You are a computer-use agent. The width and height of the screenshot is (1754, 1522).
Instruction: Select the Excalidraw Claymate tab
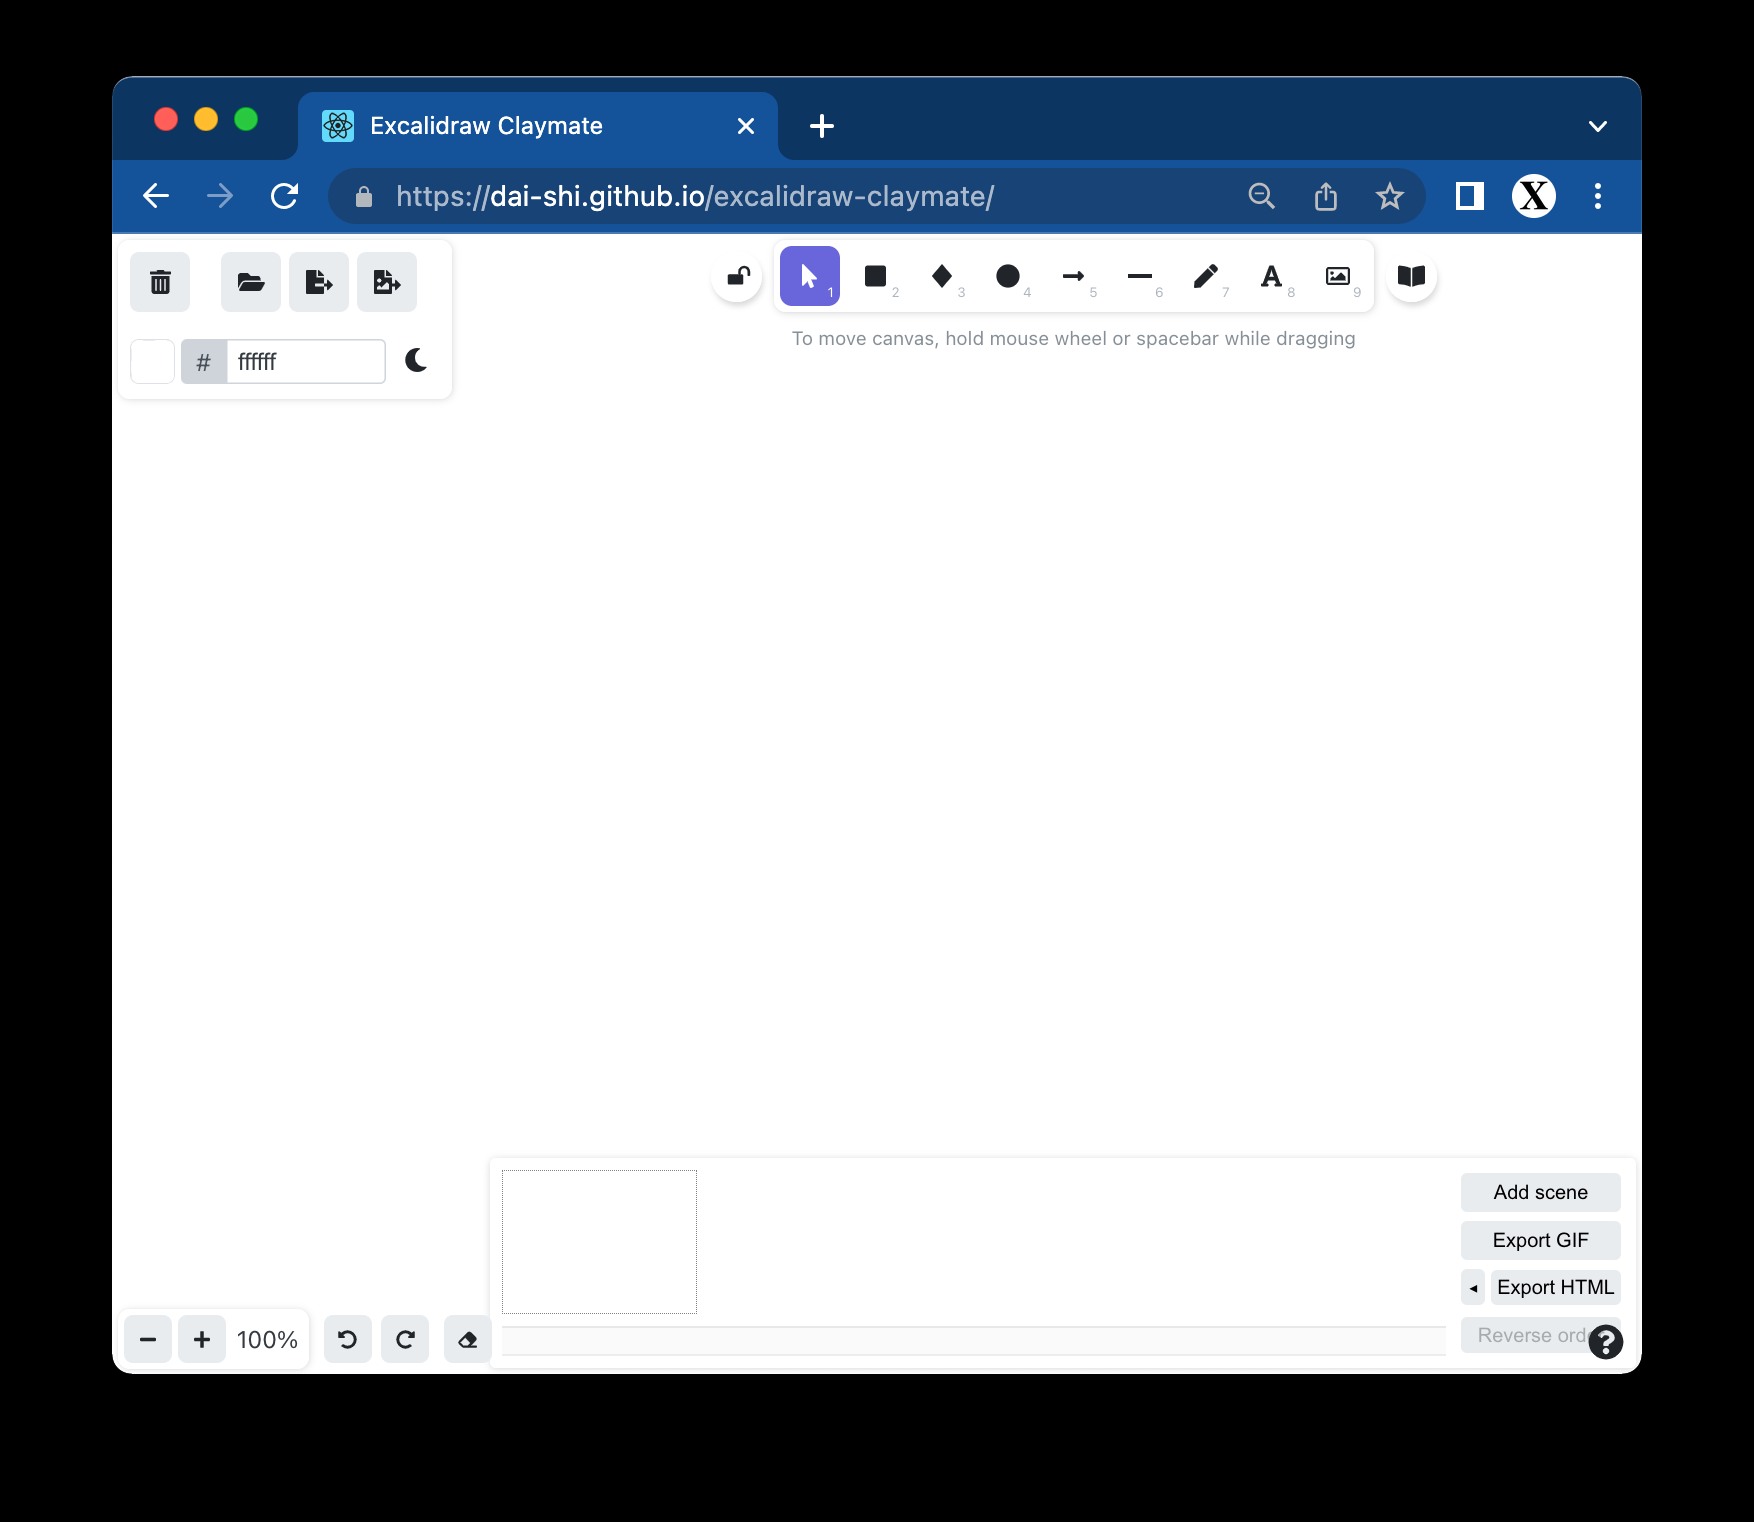[x=538, y=126]
